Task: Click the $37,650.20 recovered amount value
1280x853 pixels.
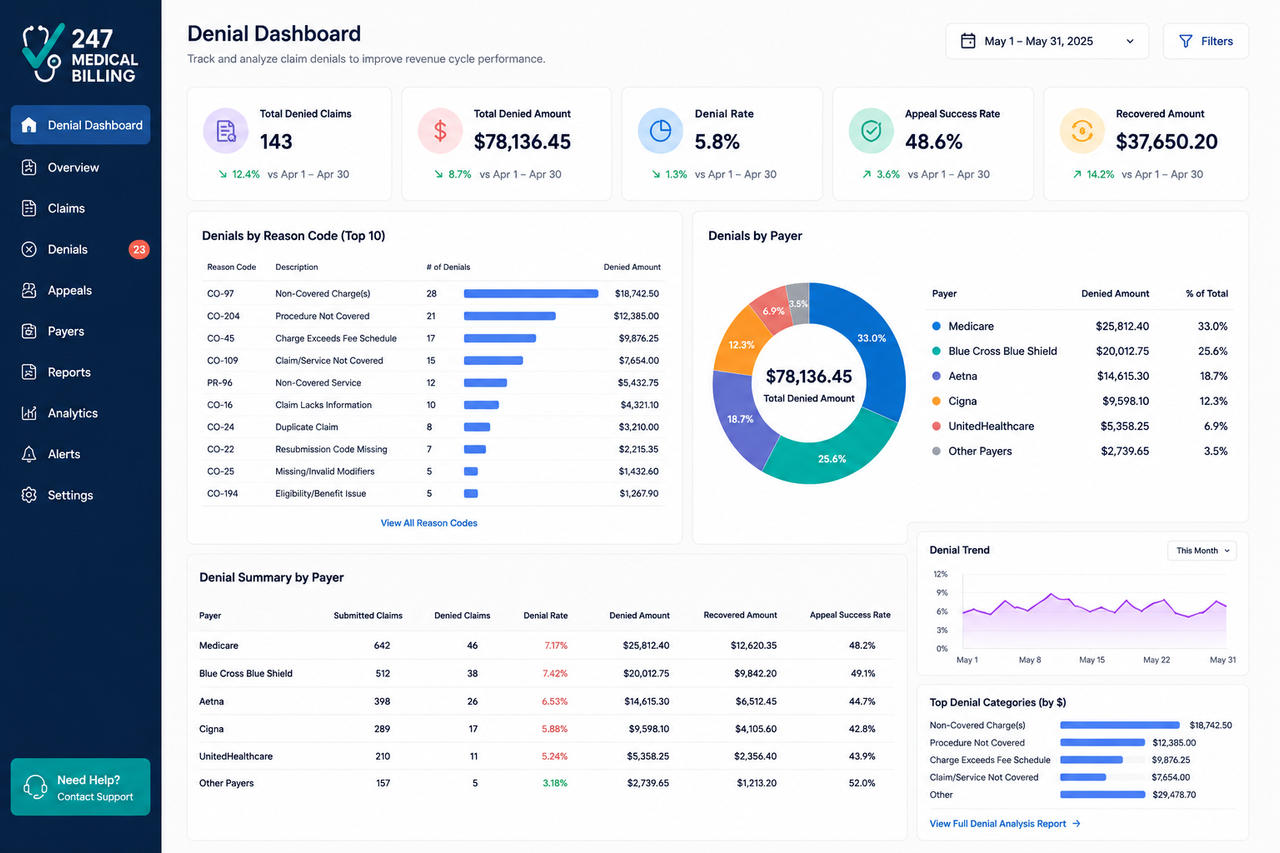Action: pyautogui.click(x=1167, y=142)
